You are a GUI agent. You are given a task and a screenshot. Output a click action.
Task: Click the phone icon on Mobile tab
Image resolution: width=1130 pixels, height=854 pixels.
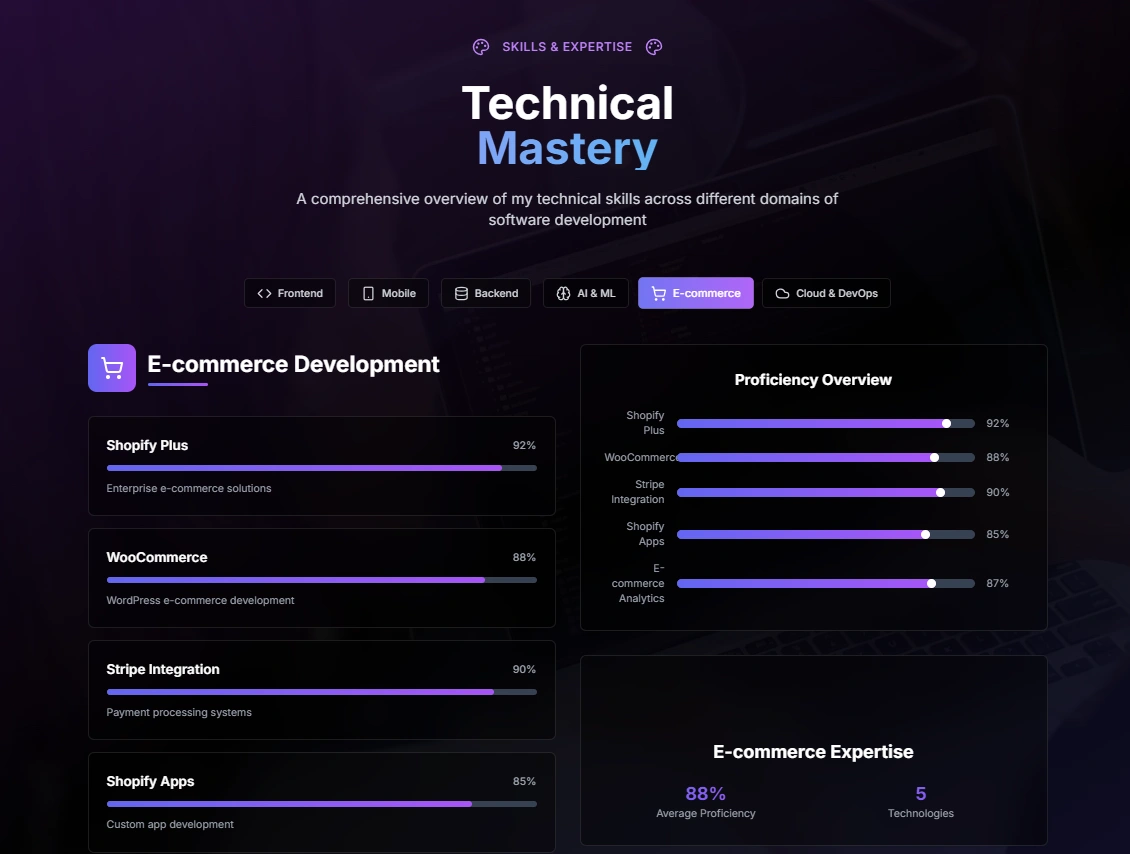[x=368, y=293]
